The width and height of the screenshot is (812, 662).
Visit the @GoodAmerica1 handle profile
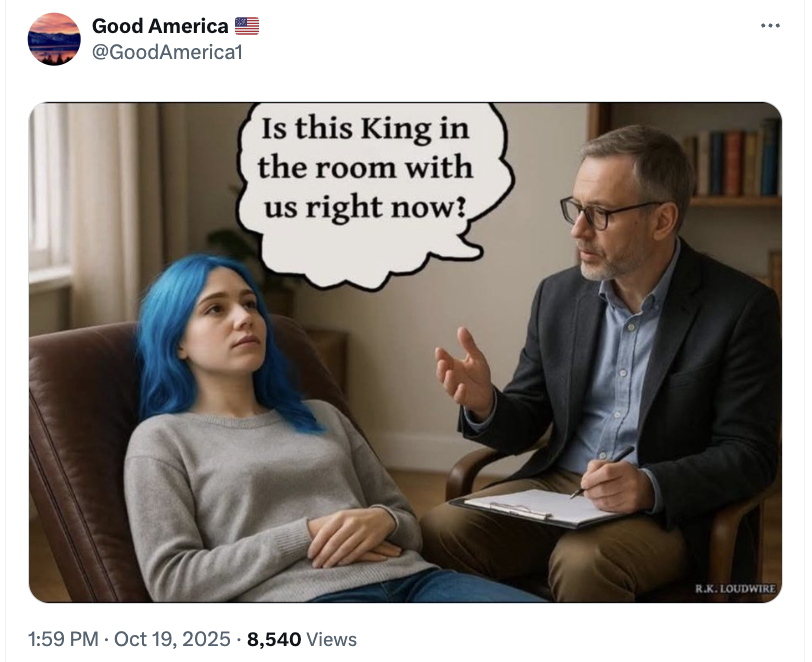[167, 52]
